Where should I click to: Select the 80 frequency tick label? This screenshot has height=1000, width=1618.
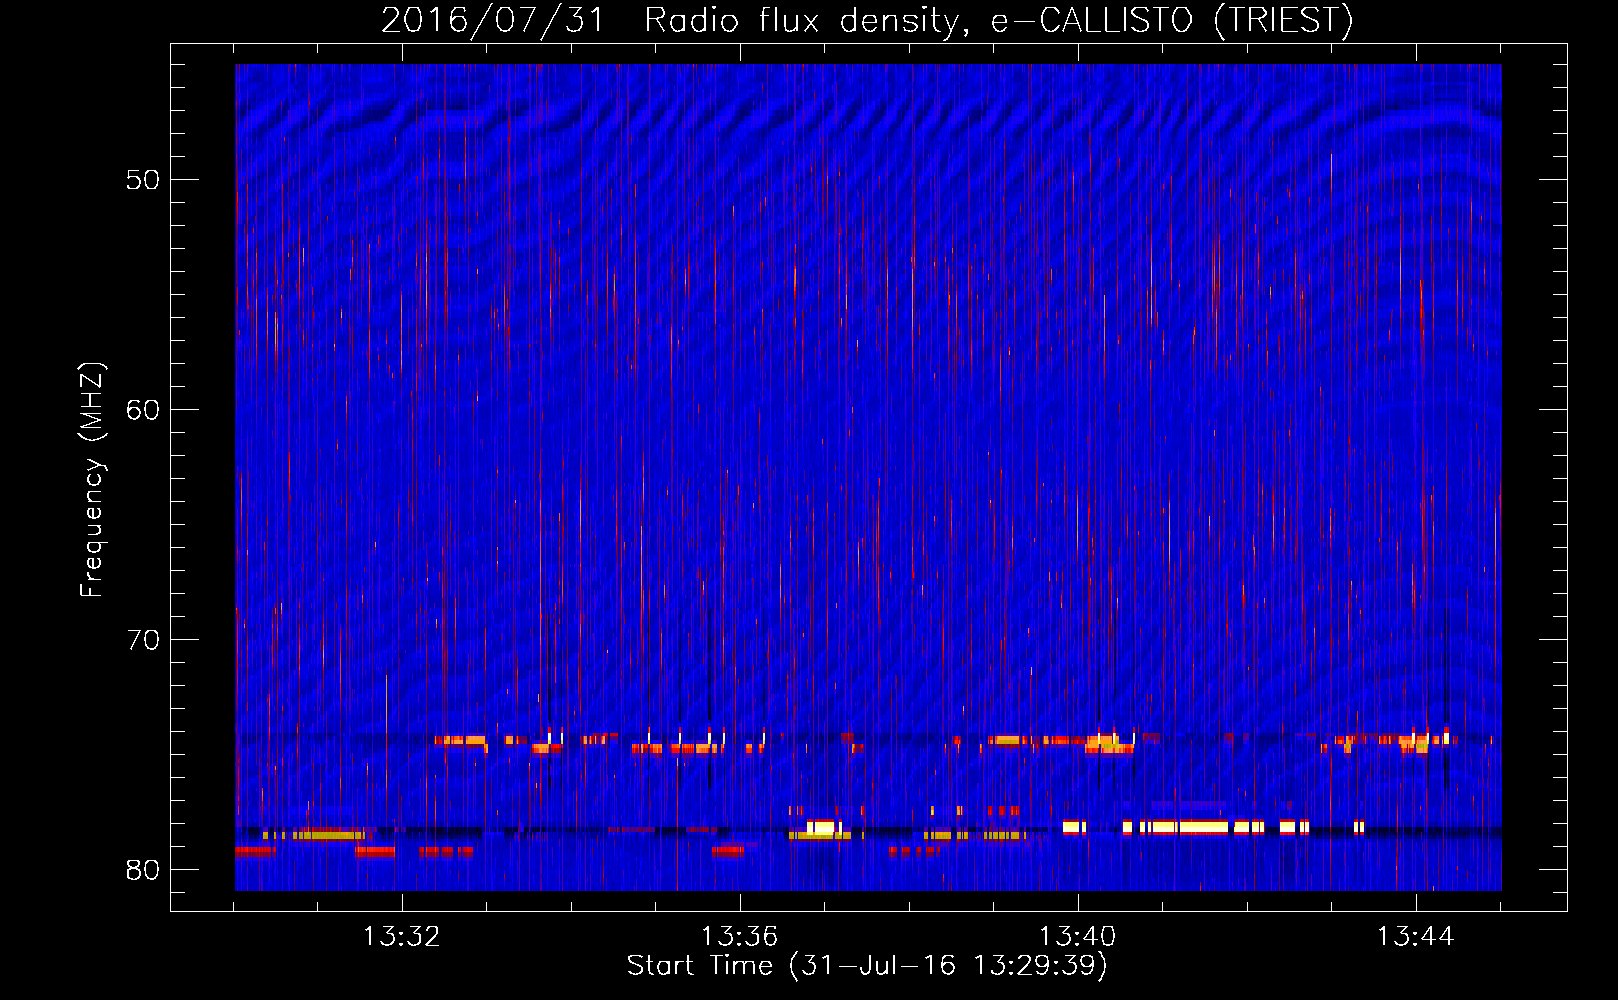coord(143,870)
